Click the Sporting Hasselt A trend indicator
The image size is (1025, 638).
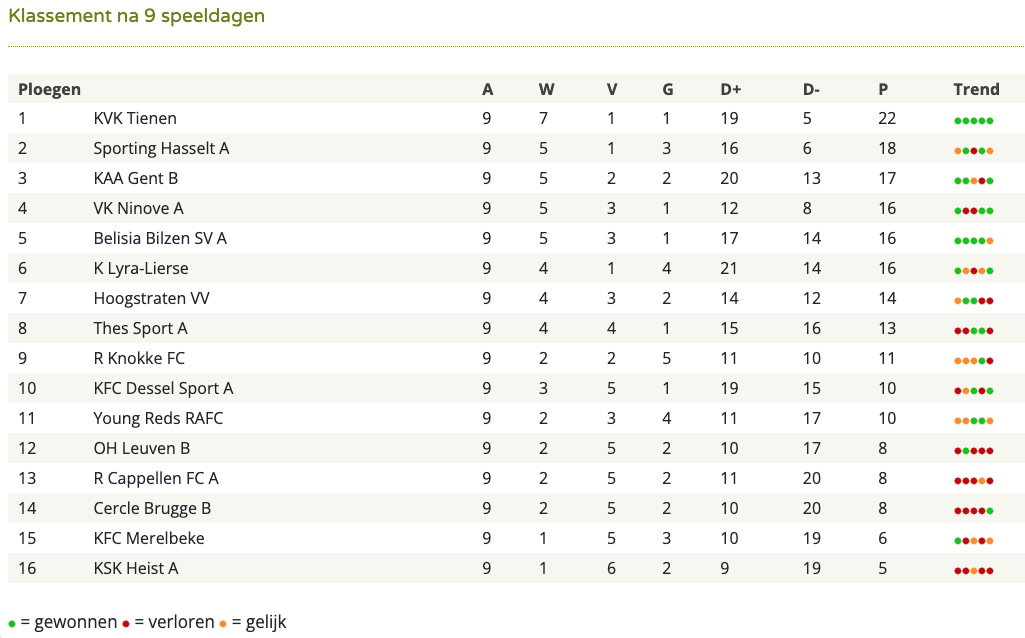tap(973, 151)
